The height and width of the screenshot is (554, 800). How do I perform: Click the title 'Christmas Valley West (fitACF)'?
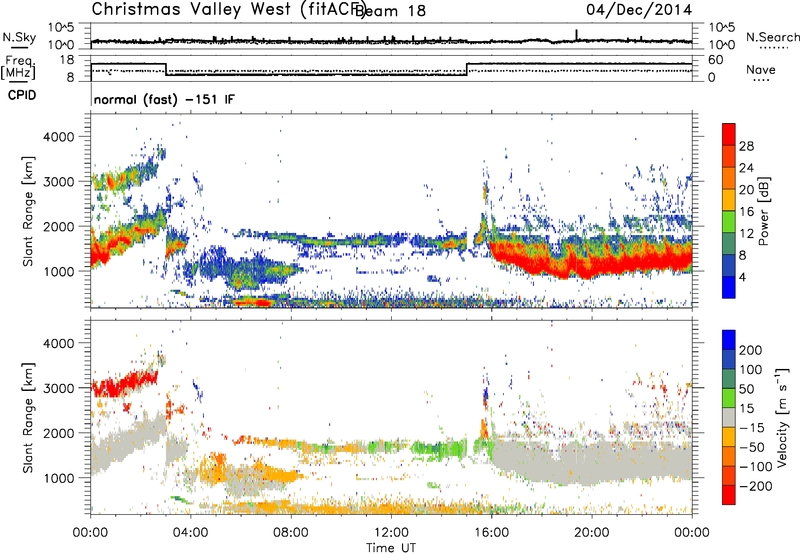click(x=228, y=10)
